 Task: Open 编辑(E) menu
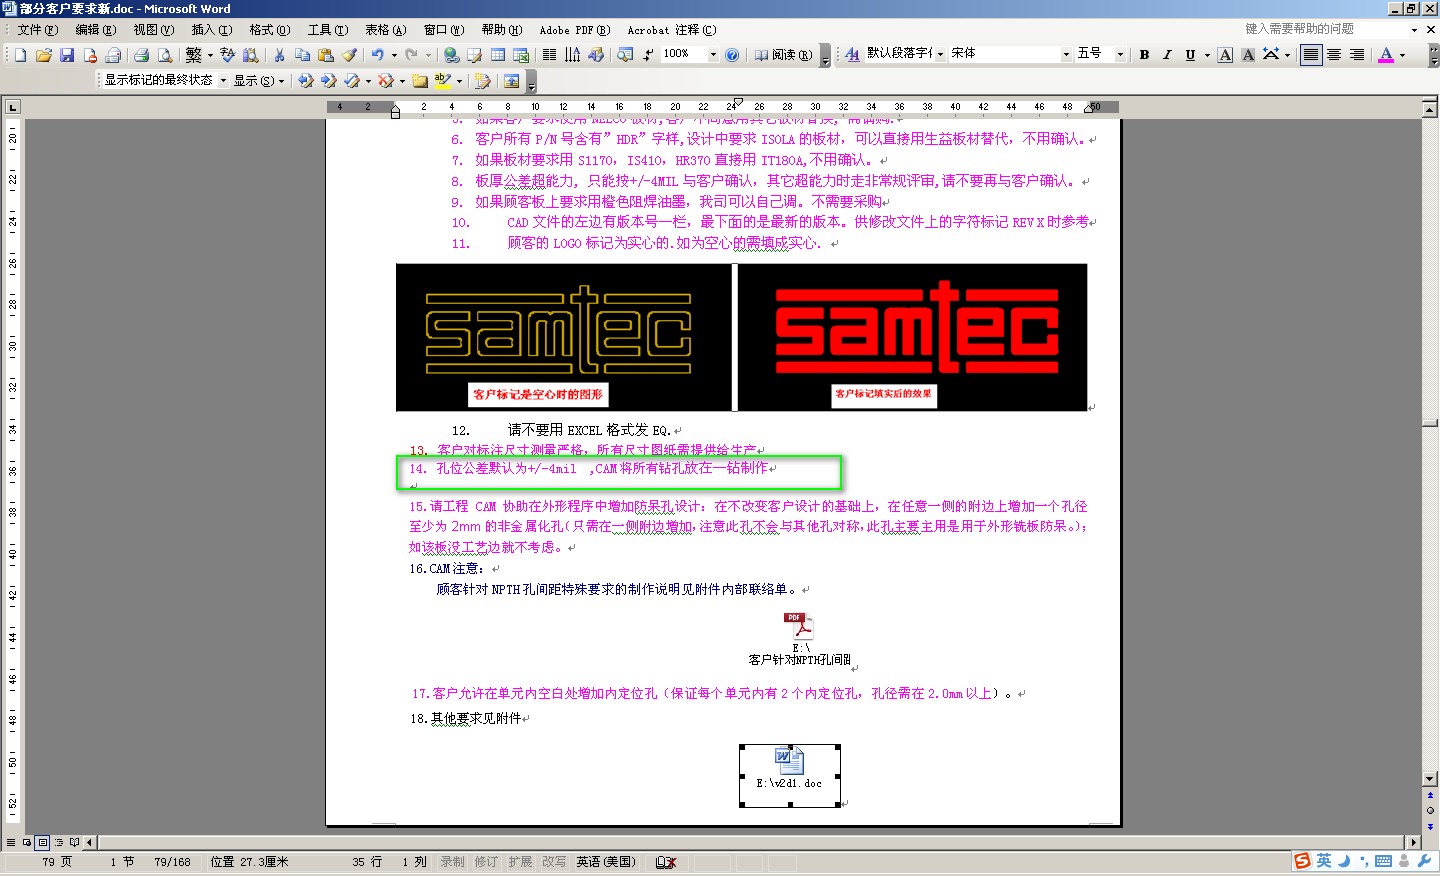point(96,30)
